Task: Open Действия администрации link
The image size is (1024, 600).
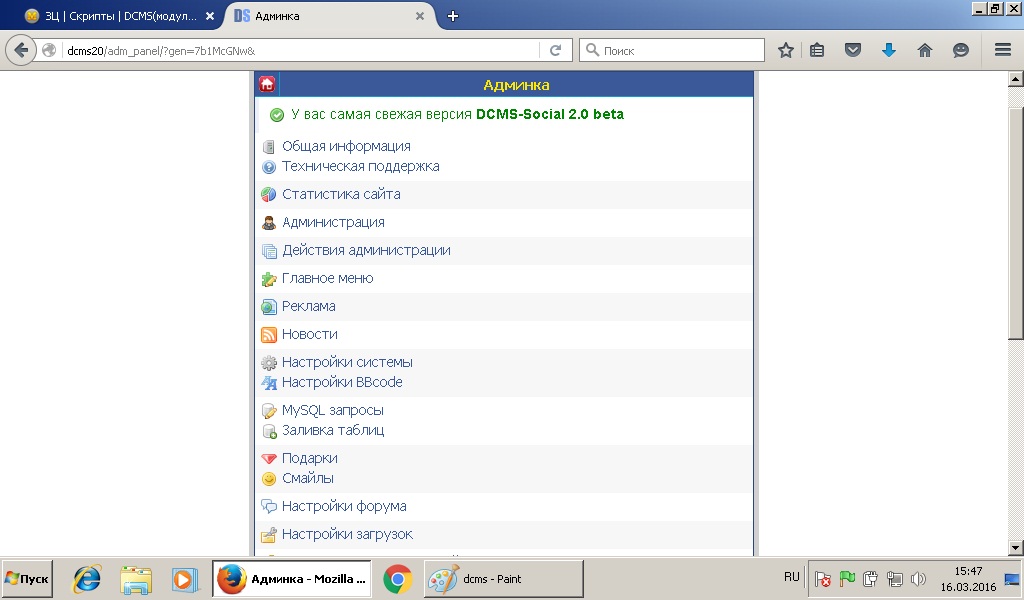Action: (366, 251)
